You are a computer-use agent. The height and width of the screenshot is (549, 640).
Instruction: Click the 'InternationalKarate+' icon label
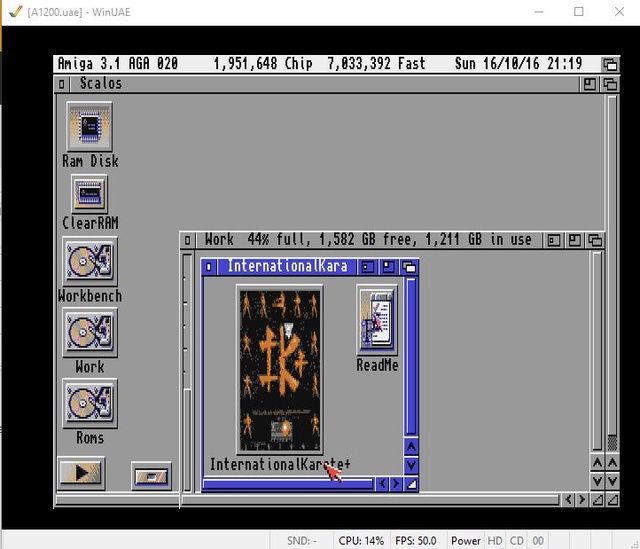[280, 464]
